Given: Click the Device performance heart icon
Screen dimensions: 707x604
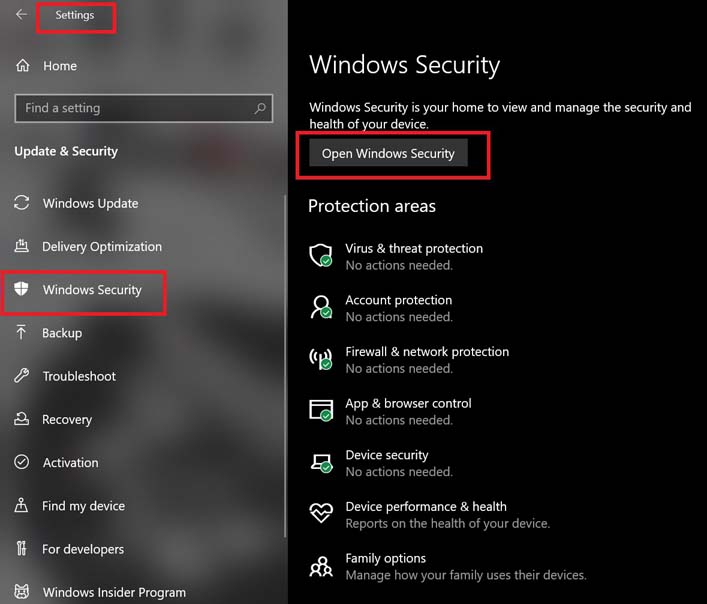Looking at the screenshot, I should tap(320, 514).
